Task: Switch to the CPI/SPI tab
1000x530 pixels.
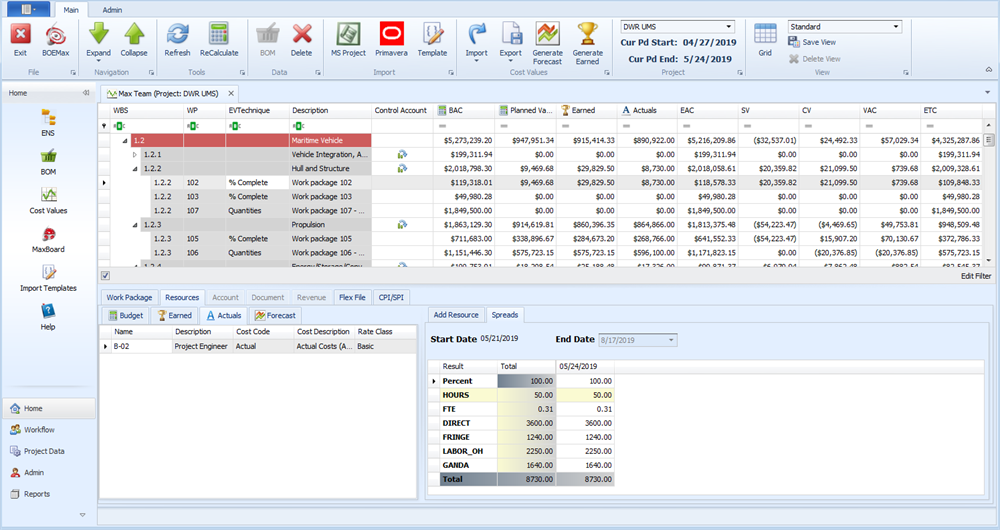Action: 390,297
